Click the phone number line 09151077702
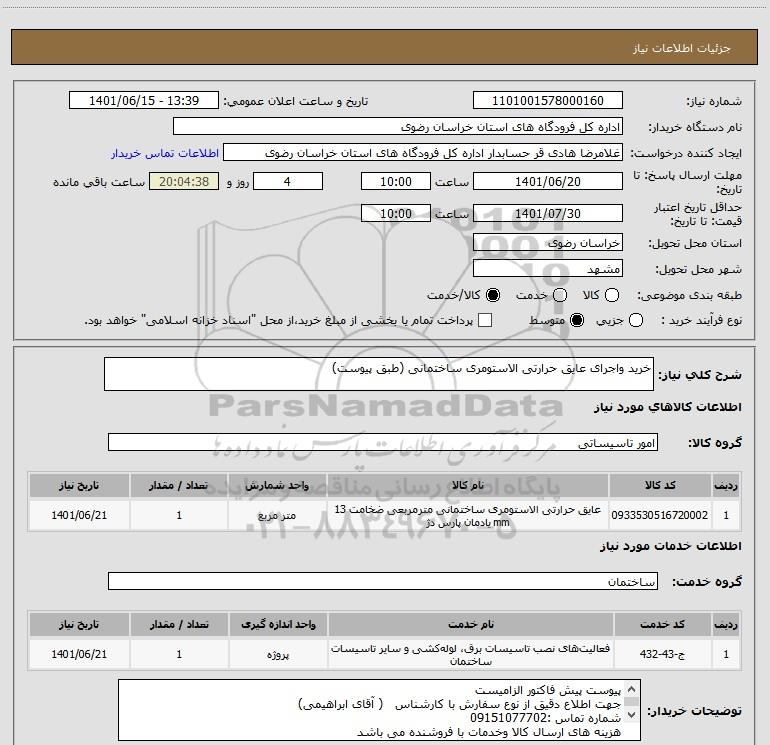The height and width of the screenshot is (745, 770). pos(545,718)
